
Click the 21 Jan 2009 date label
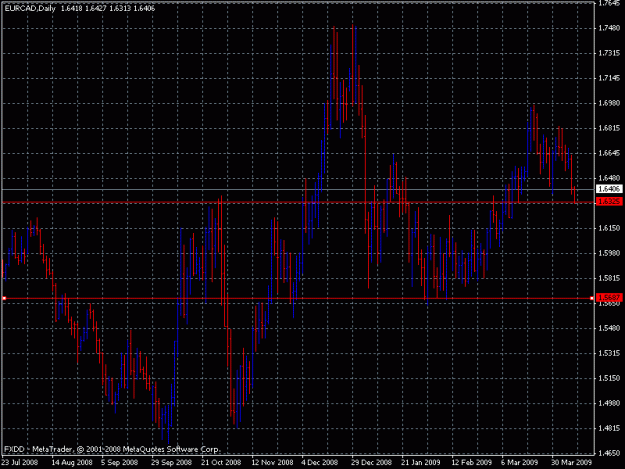(x=421, y=463)
